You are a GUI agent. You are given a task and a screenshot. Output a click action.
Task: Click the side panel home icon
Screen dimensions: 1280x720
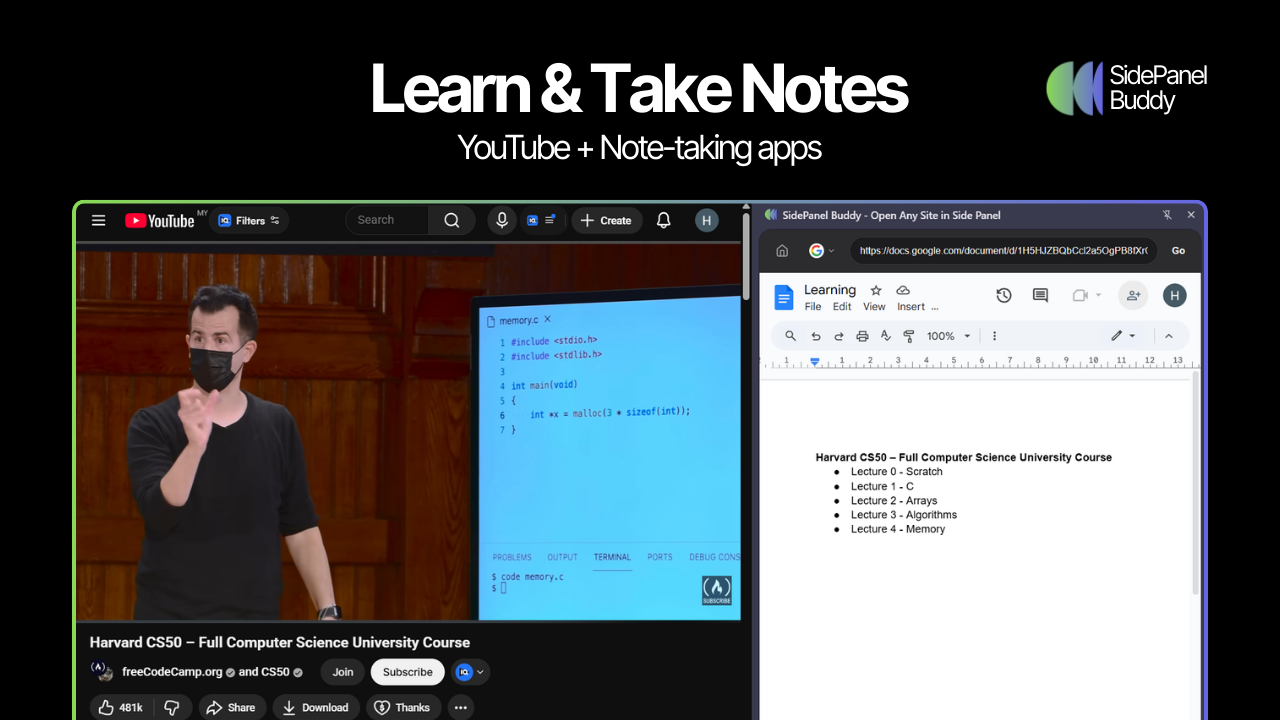782,251
